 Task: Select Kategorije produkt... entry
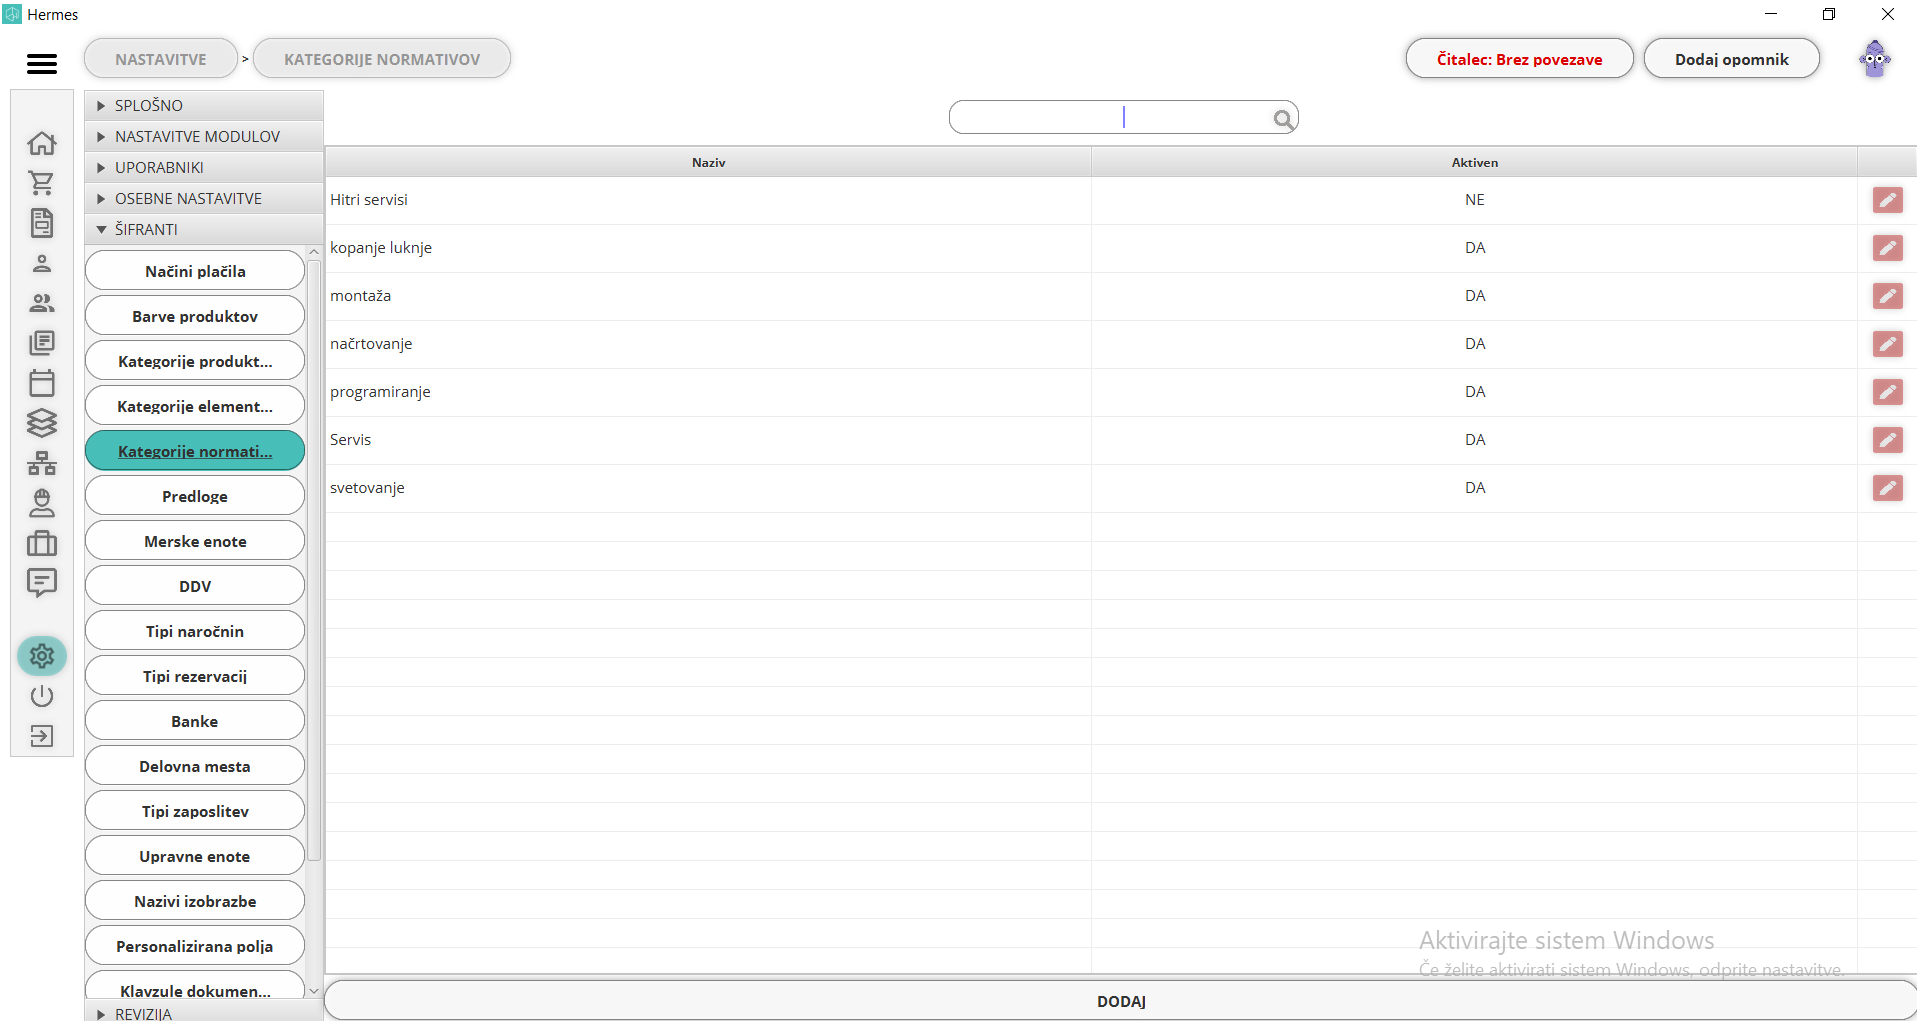coord(195,361)
